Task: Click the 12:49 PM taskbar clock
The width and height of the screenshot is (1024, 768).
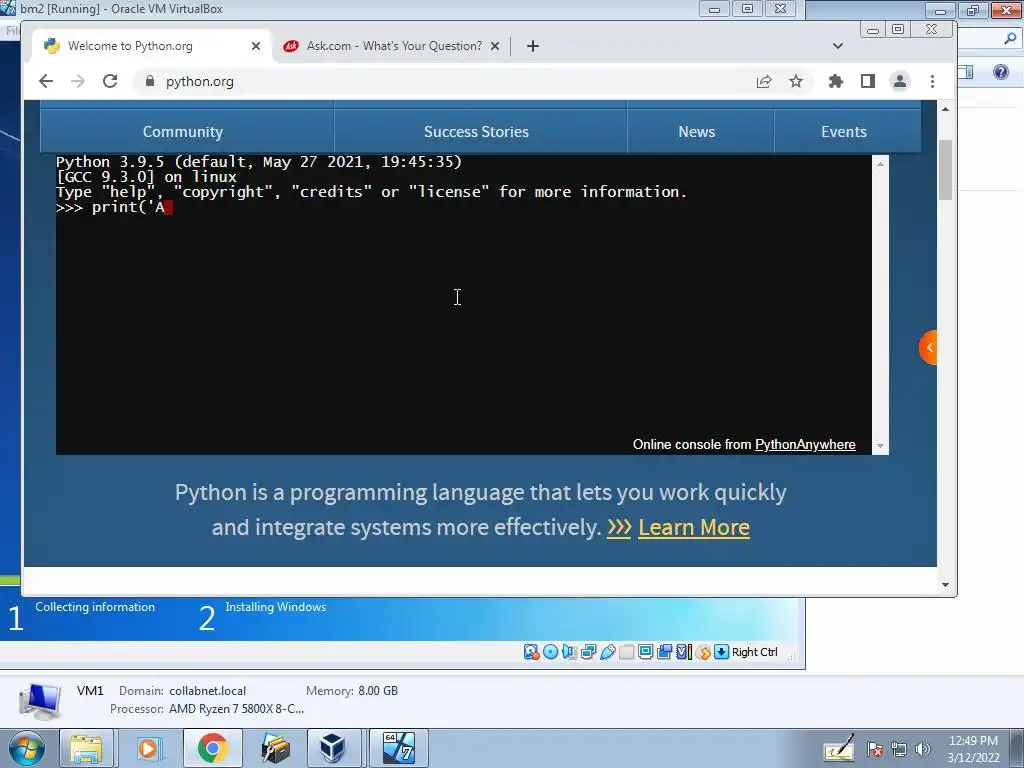Action: point(973,741)
